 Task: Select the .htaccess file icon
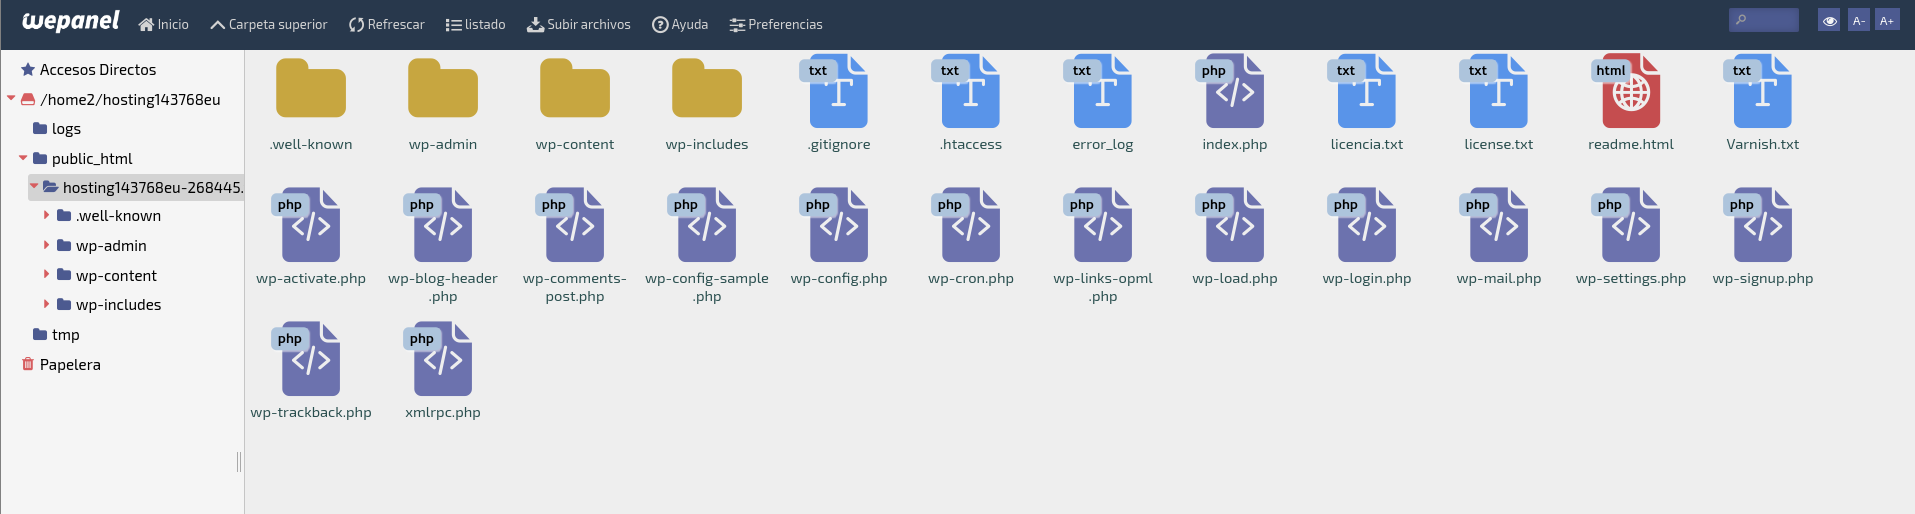tap(965, 91)
